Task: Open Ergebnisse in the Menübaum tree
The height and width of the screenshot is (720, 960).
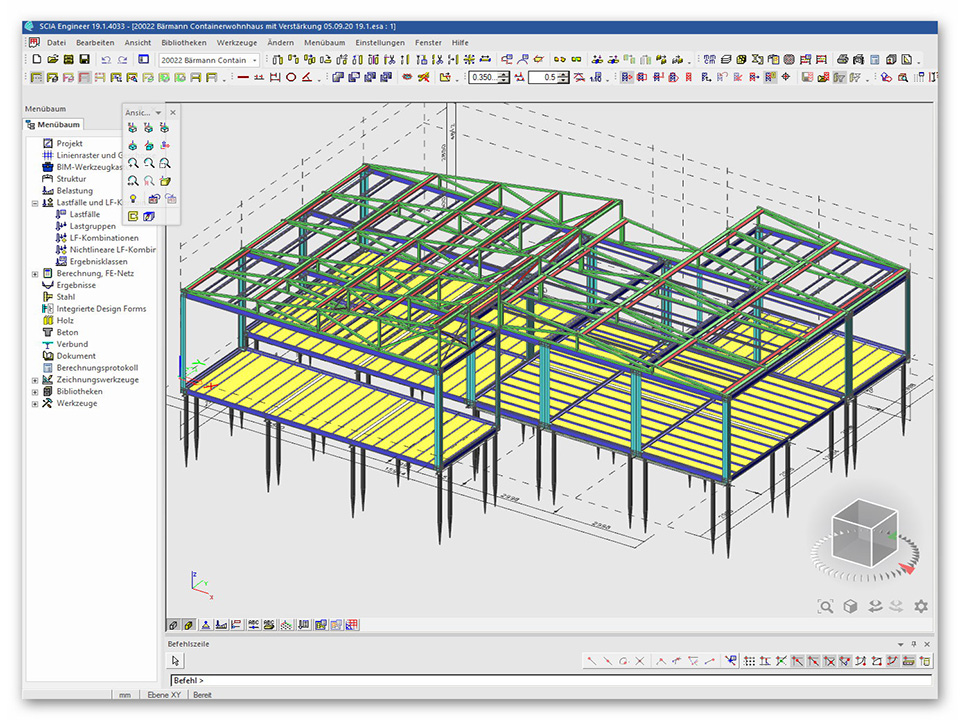Action: [x=75, y=285]
